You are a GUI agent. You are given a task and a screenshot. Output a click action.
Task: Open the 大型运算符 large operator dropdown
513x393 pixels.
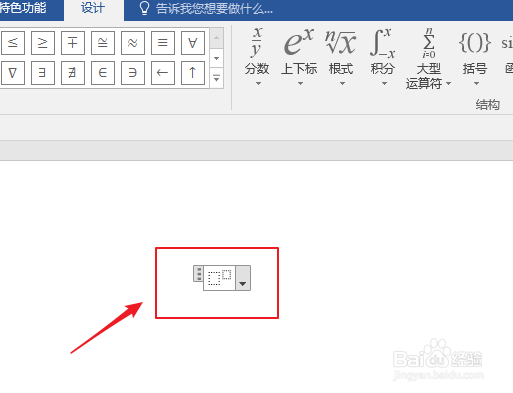click(429, 59)
